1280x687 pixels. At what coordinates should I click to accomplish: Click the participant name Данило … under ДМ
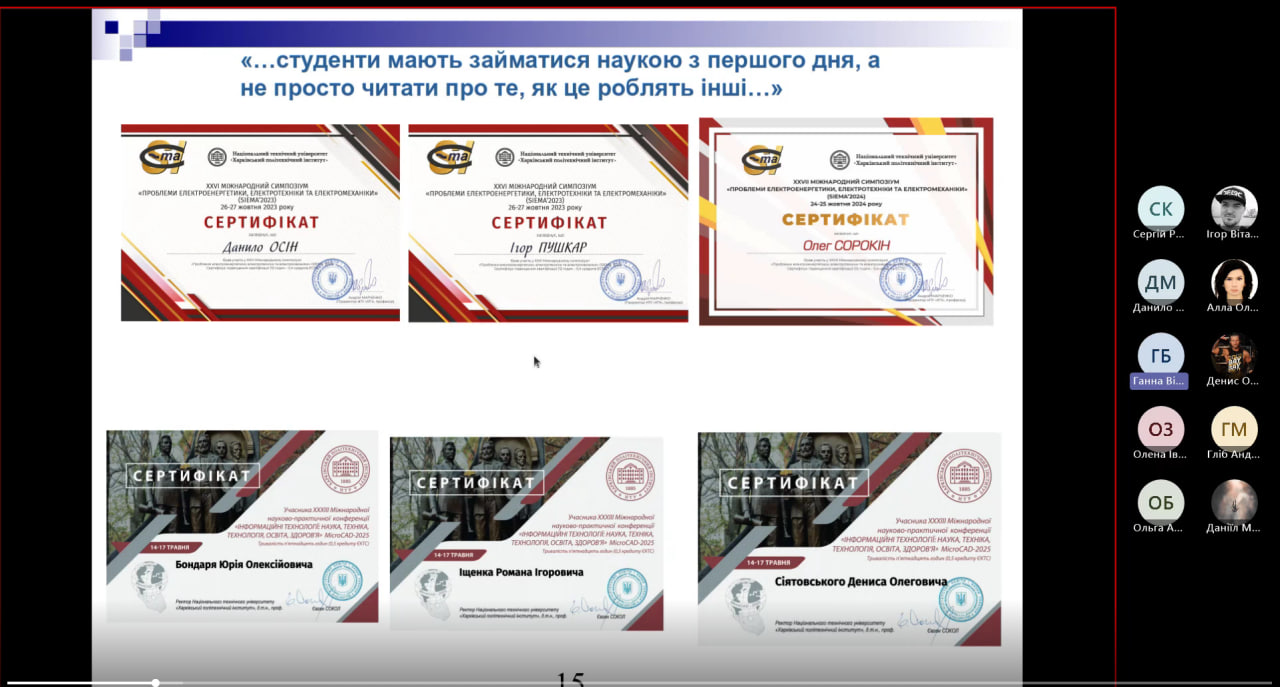[1159, 307]
